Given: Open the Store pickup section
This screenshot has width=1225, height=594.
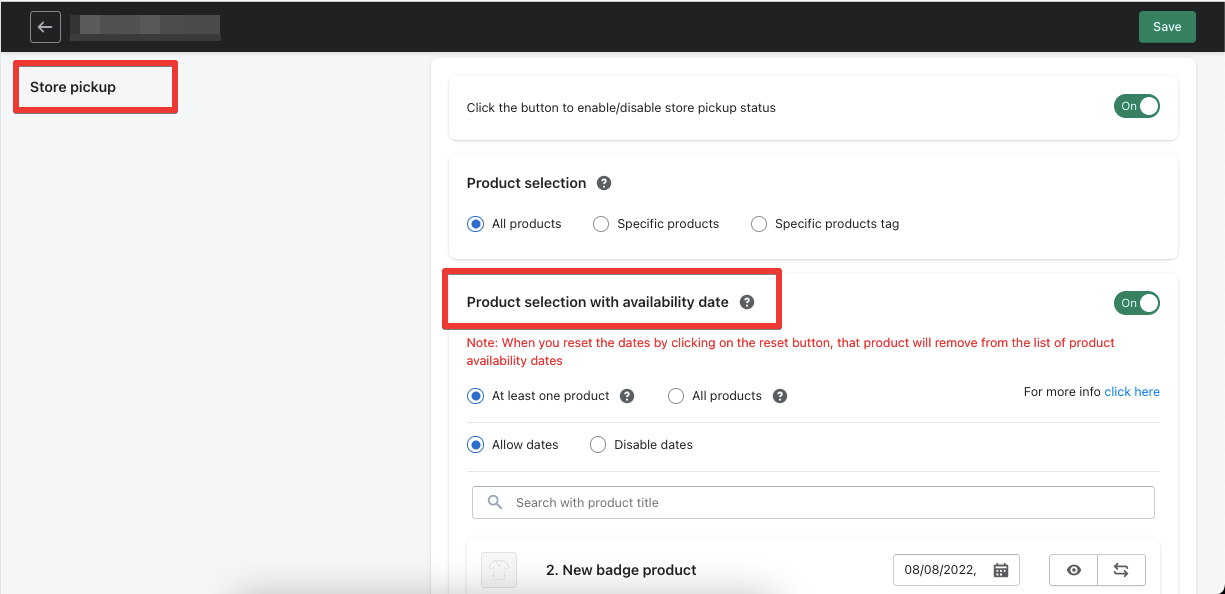Looking at the screenshot, I should coord(73,87).
